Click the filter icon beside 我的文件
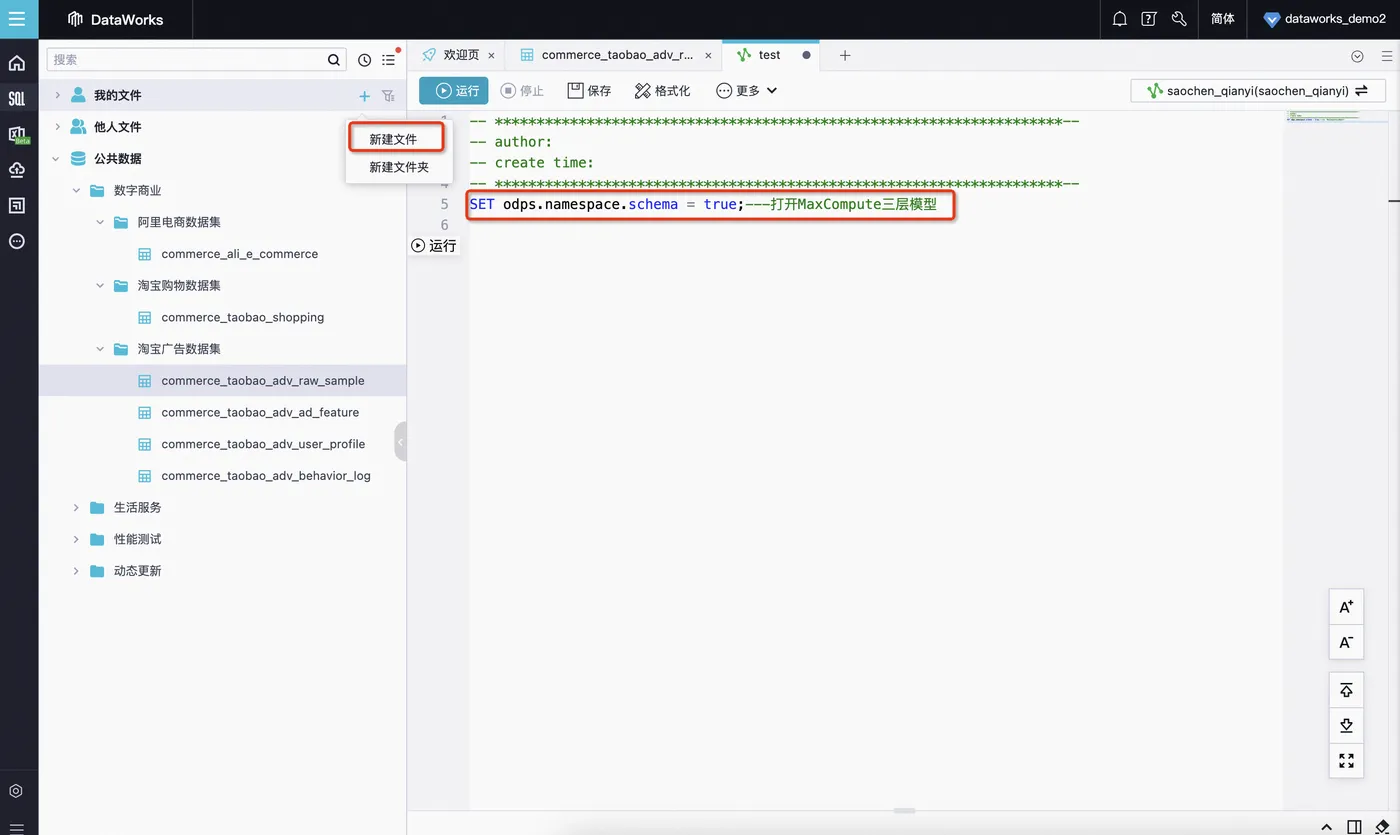The height and width of the screenshot is (835, 1400). point(389,96)
